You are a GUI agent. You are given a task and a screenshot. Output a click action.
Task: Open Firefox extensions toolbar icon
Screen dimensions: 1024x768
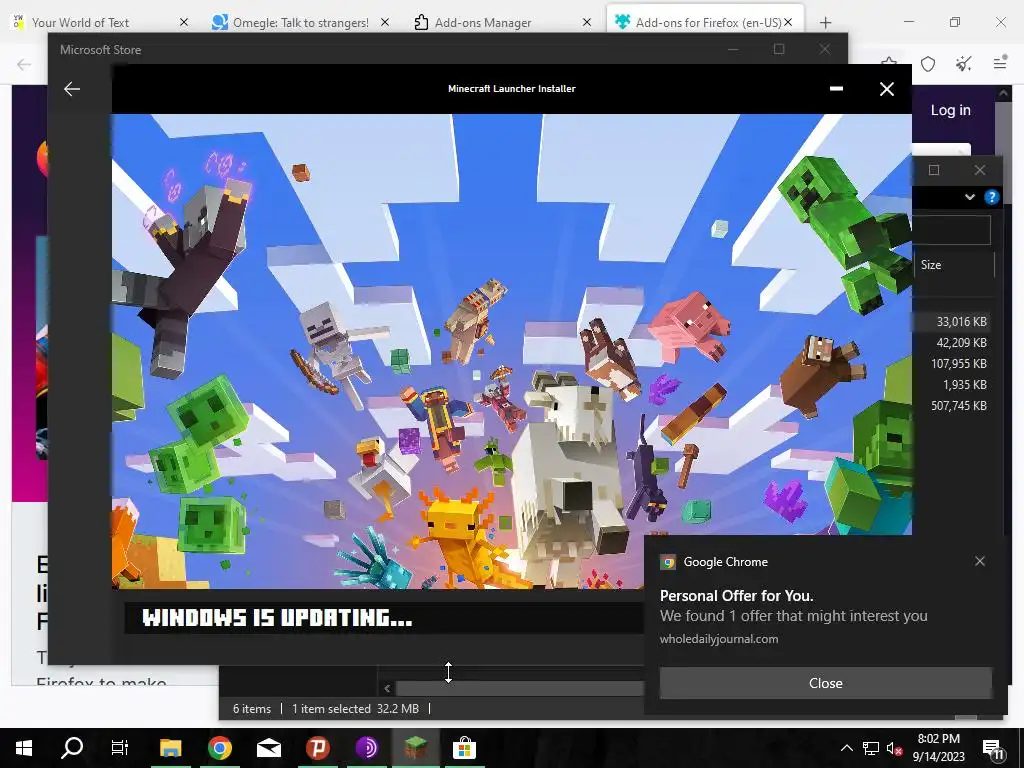963,64
